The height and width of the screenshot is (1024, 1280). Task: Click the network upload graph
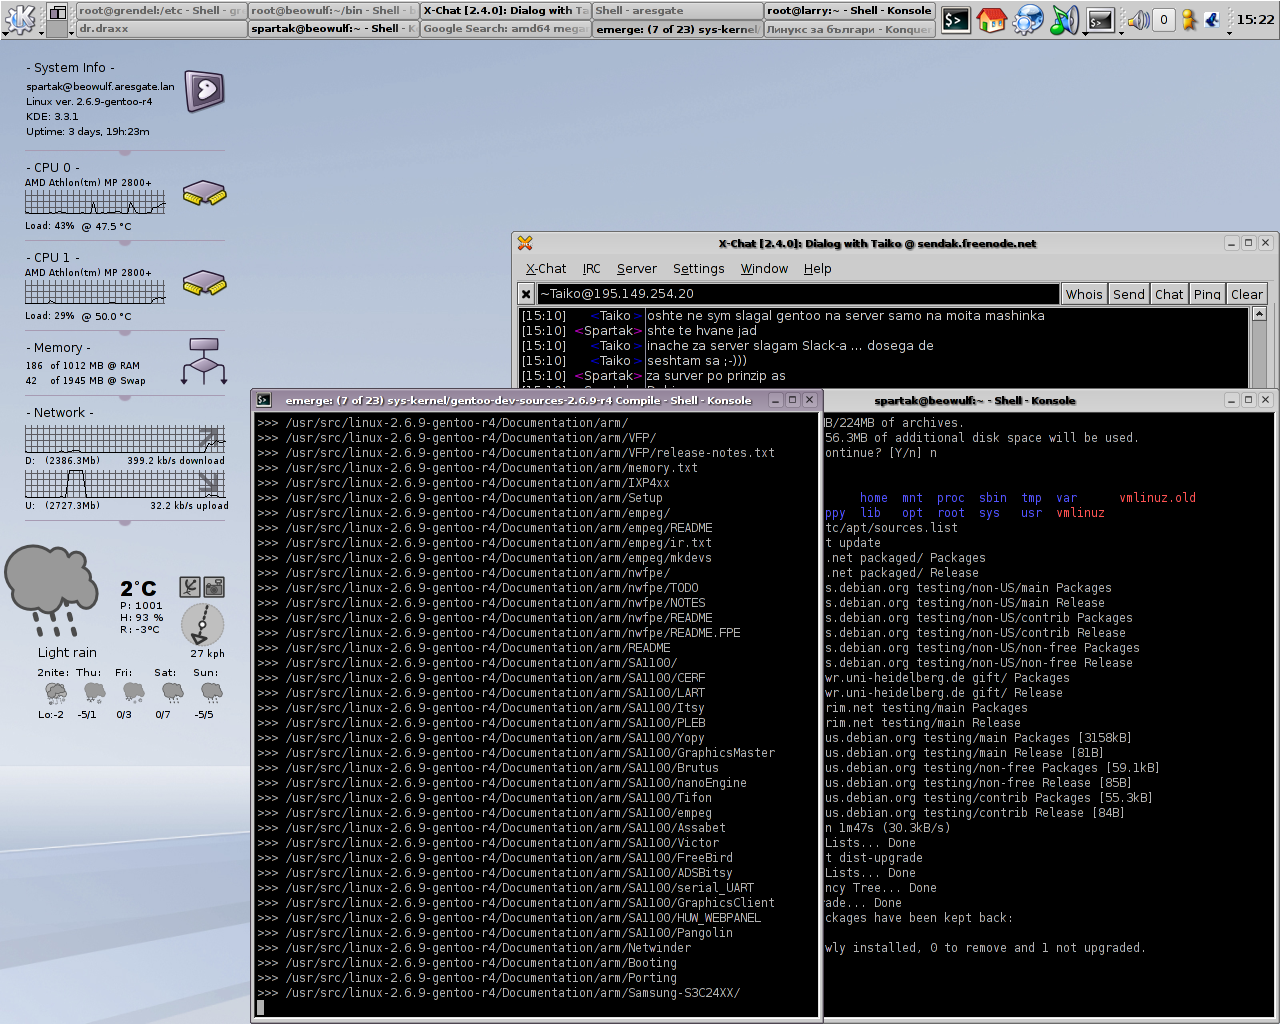coord(125,484)
